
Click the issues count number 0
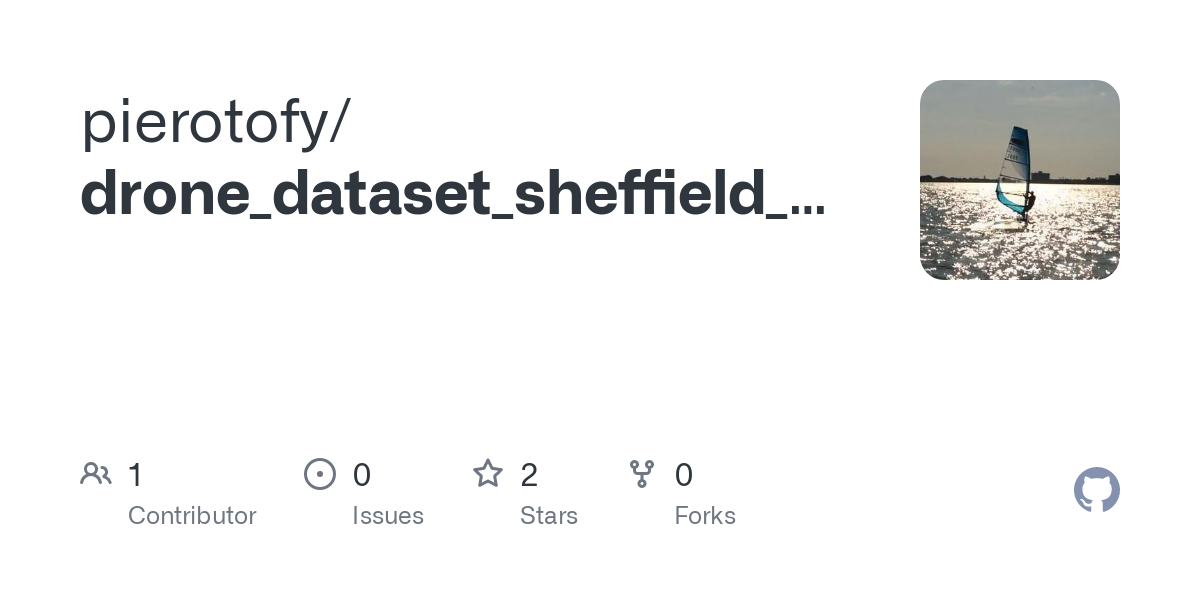[362, 475]
